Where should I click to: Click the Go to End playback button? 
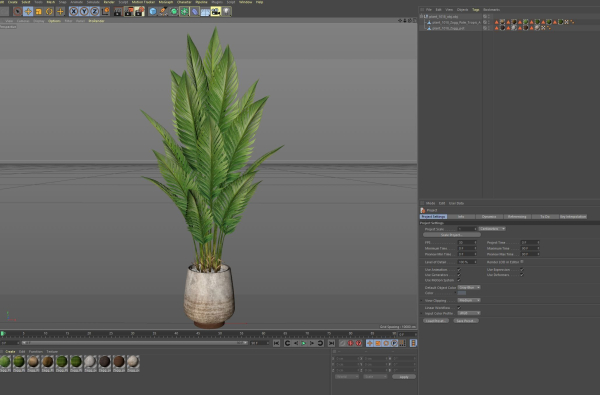(x=331, y=343)
